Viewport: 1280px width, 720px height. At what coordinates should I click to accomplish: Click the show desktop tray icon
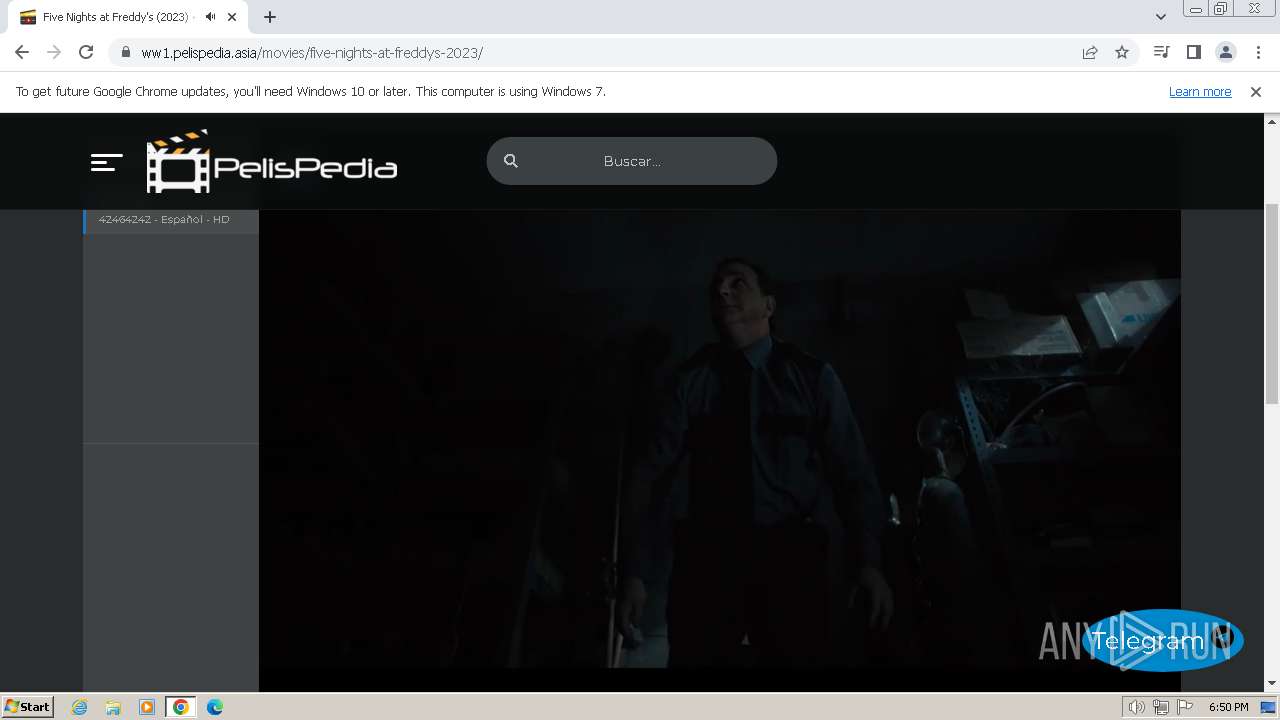[1268, 707]
